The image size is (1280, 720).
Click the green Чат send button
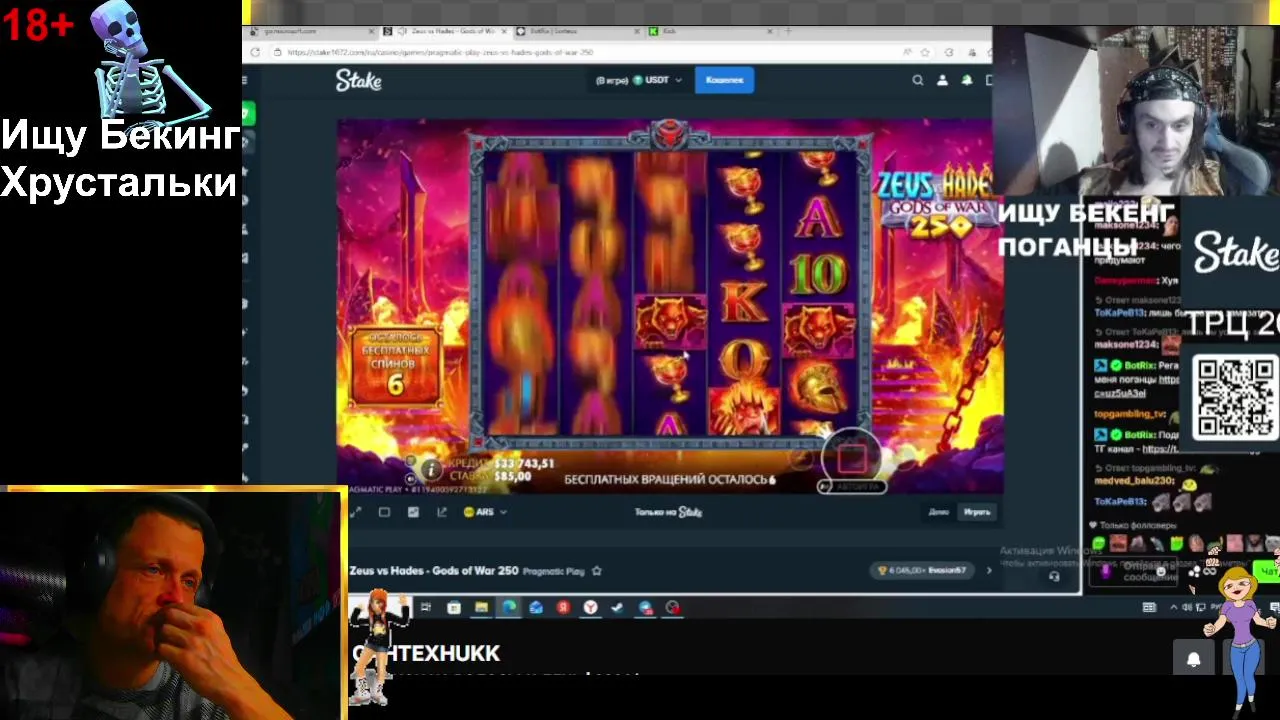[x=1268, y=571]
